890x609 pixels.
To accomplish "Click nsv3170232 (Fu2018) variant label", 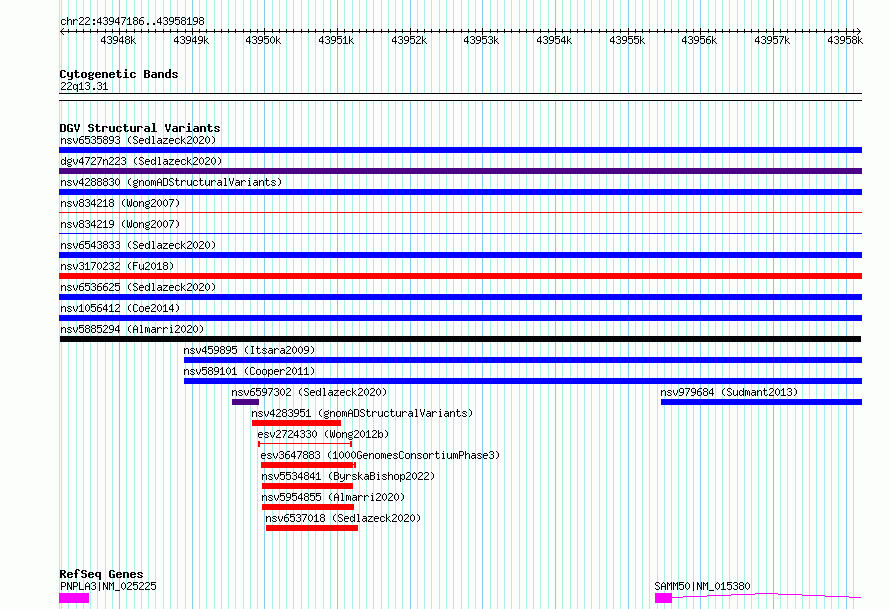I will [117, 266].
